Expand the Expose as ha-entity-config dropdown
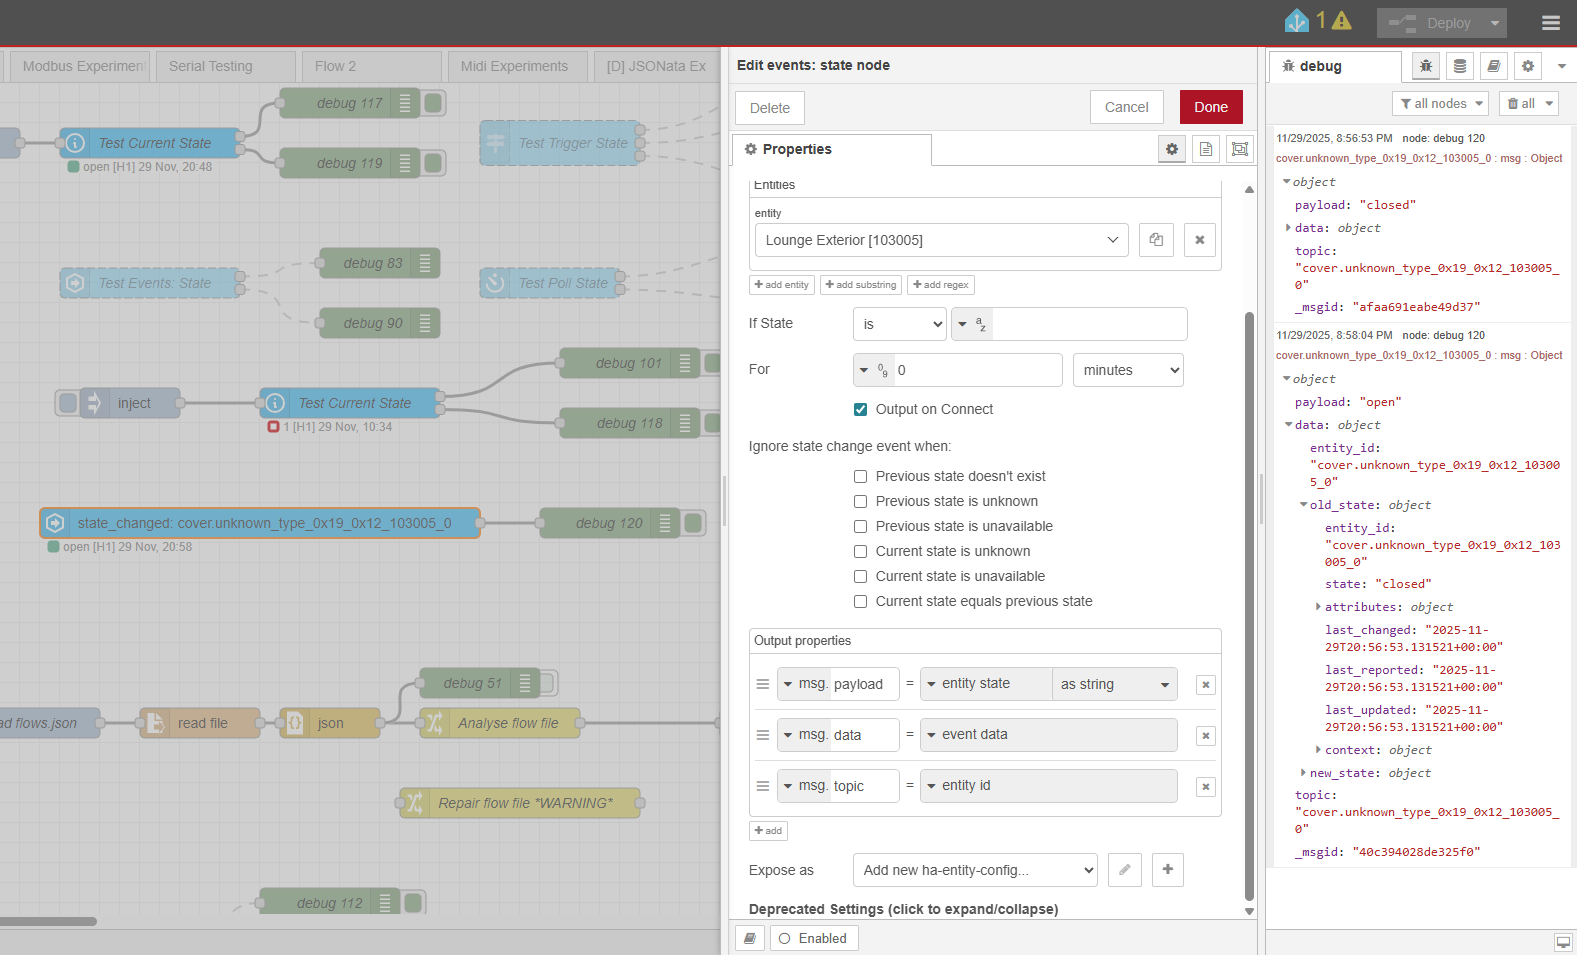Screen dimensions: 1577x955 coord(974,870)
